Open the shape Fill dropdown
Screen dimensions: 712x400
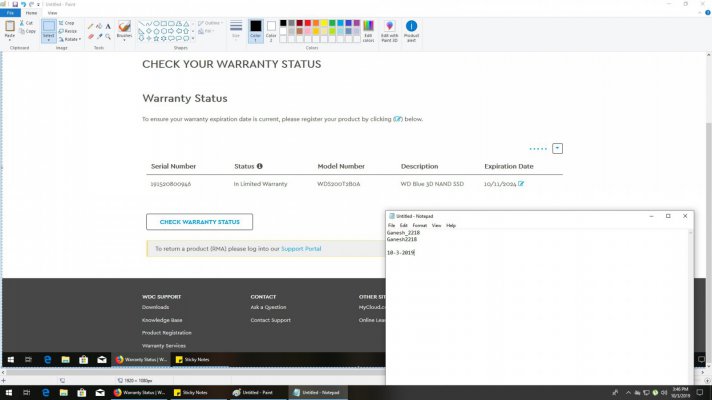[x=206, y=31]
